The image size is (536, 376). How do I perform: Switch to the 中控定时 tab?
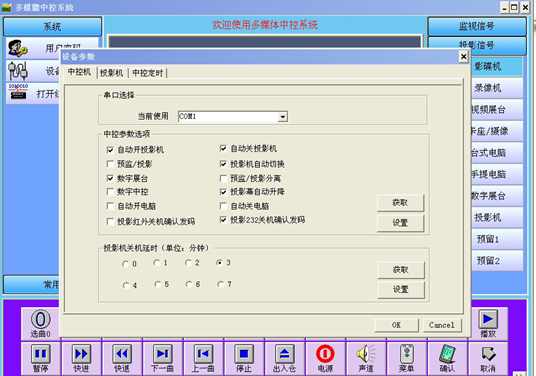[x=148, y=73]
